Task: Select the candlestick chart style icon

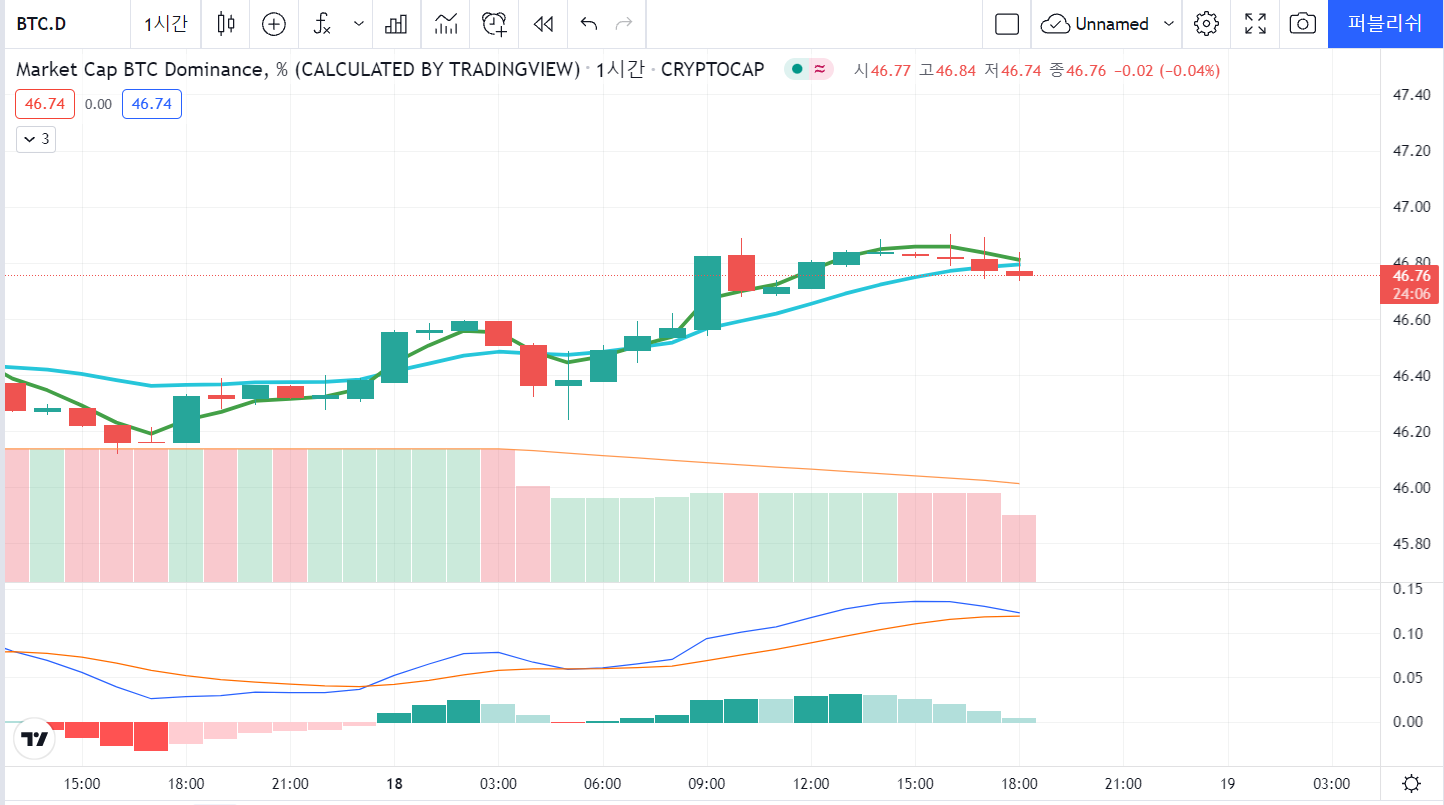Action: pos(225,24)
